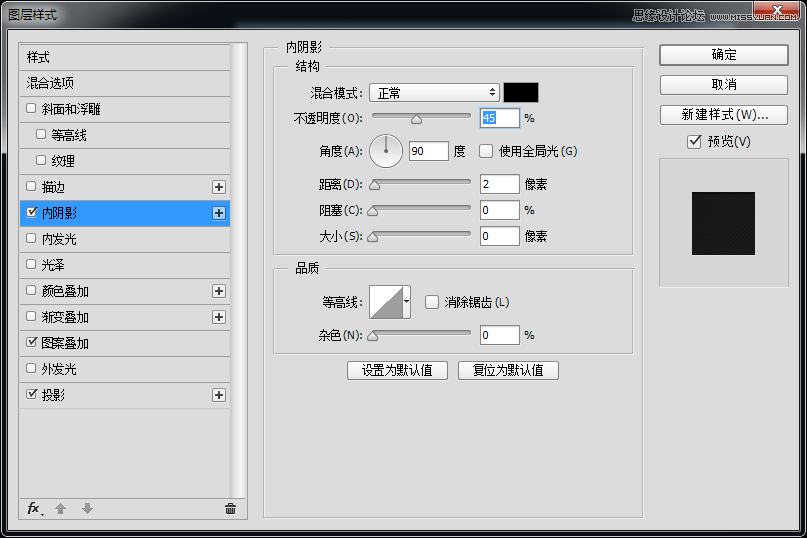The height and width of the screenshot is (538, 807).
Task: Add another 投影 effect with its plus icon
Action: coord(219,395)
